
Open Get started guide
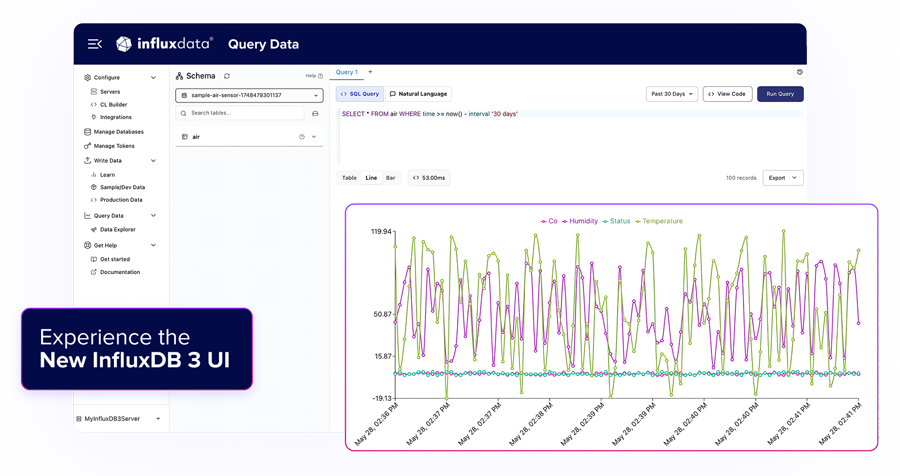point(115,259)
